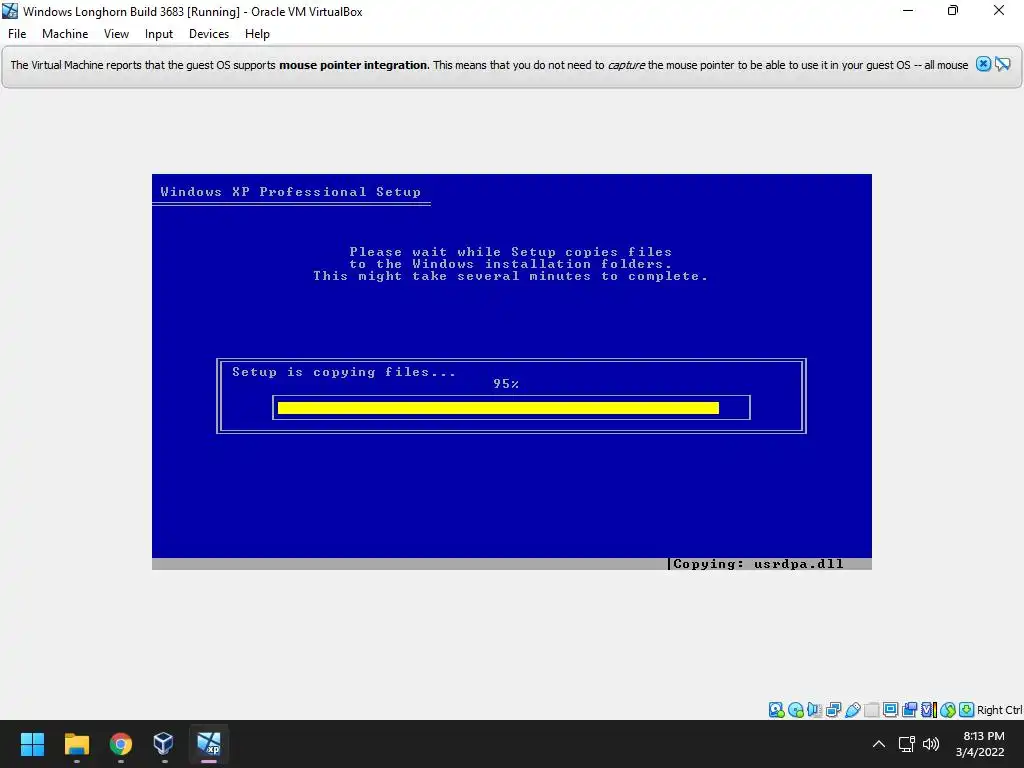This screenshot has width=1024, height=768.
Task: Open File Explorer from the taskbar
Action: [x=76, y=744]
